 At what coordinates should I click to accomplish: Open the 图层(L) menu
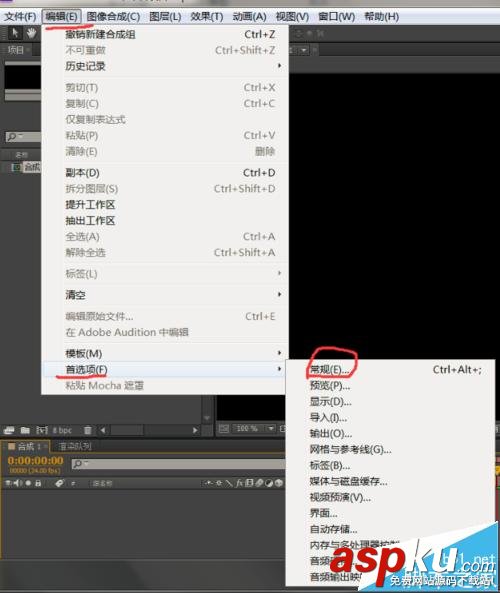point(165,17)
